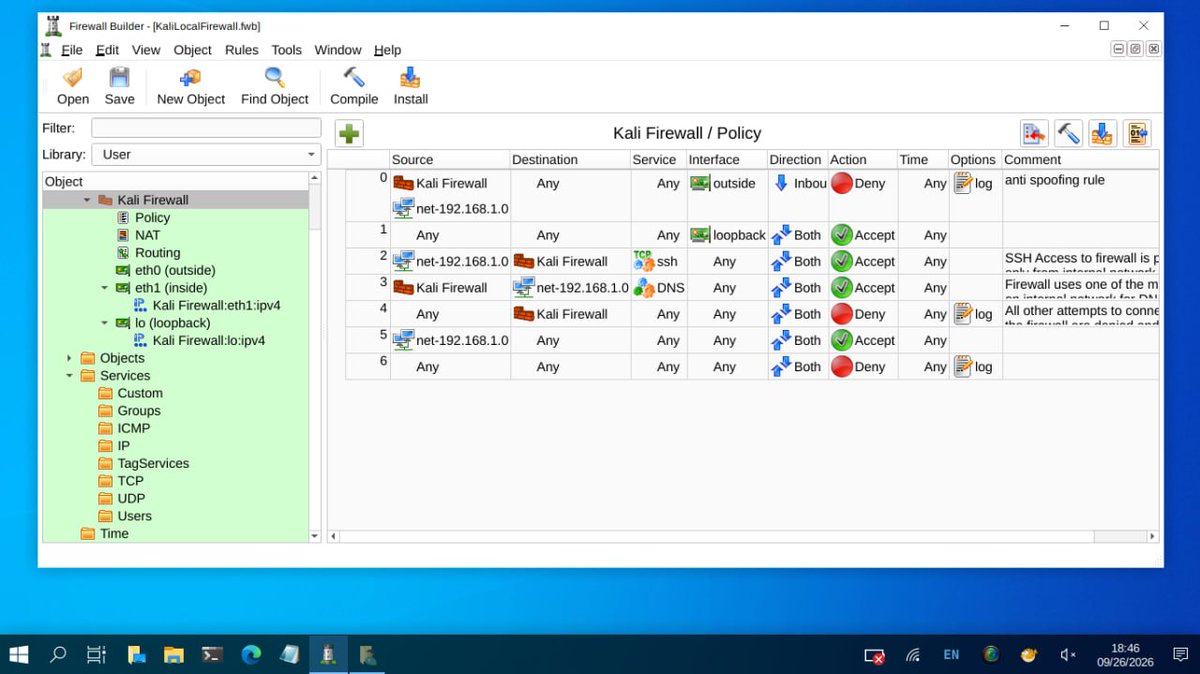This screenshot has width=1200, height=674.
Task: Click the Both direction icon in rule 6
Action: click(781, 366)
